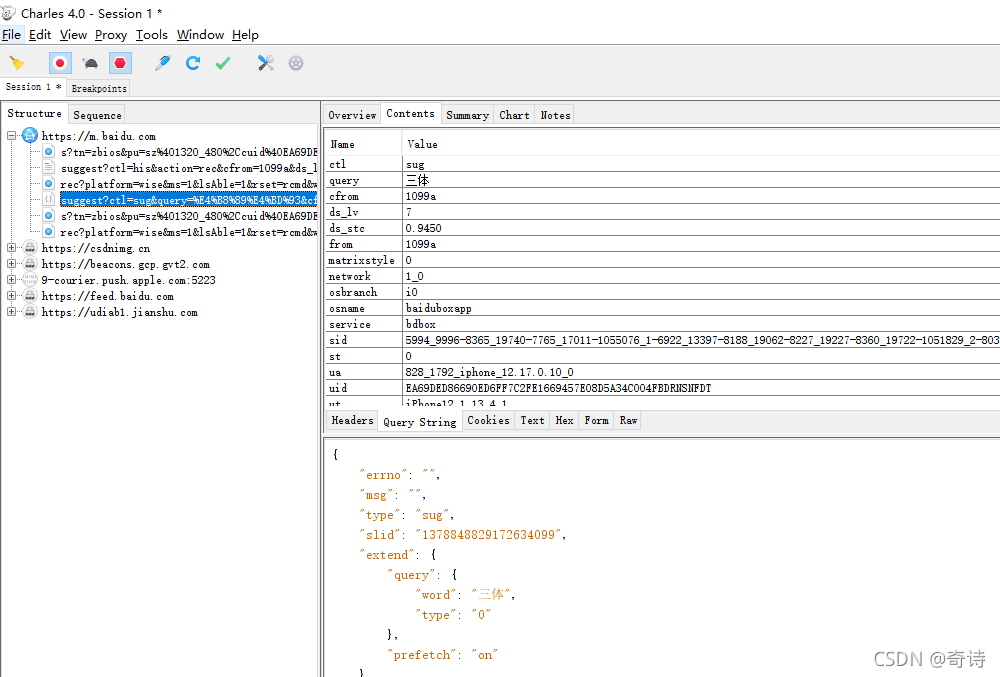
Task: Switch to the Sequence tab
Action: click(97, 115)
